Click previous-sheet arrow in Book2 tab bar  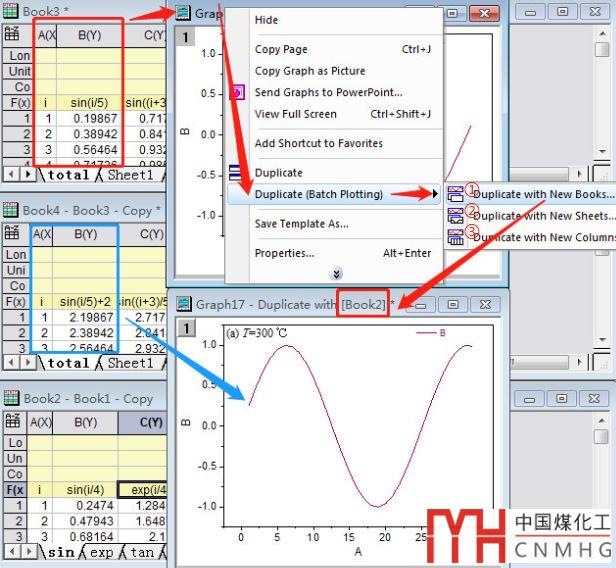[x=12, y=551]
